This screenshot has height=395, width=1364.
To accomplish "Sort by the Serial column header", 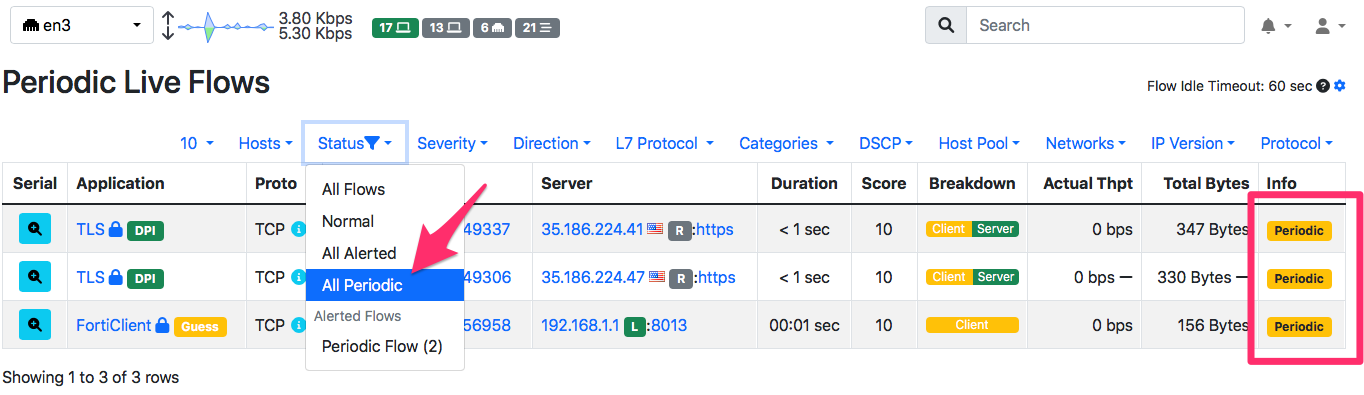I will point(35,183).
